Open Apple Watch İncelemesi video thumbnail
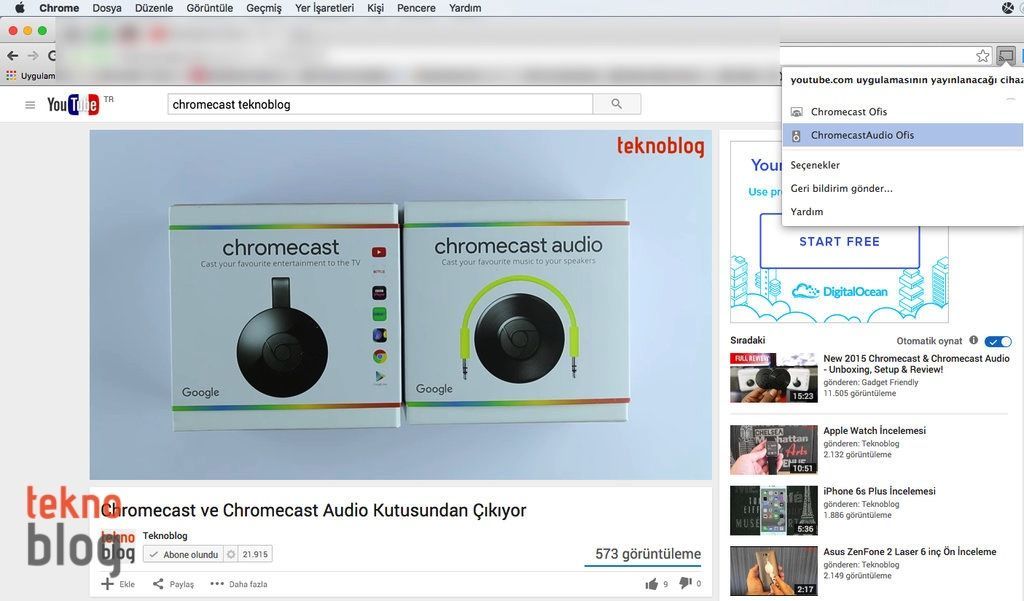Image resolution: width=1024 pixels, height=601 pixels. [x=774, y=449]
